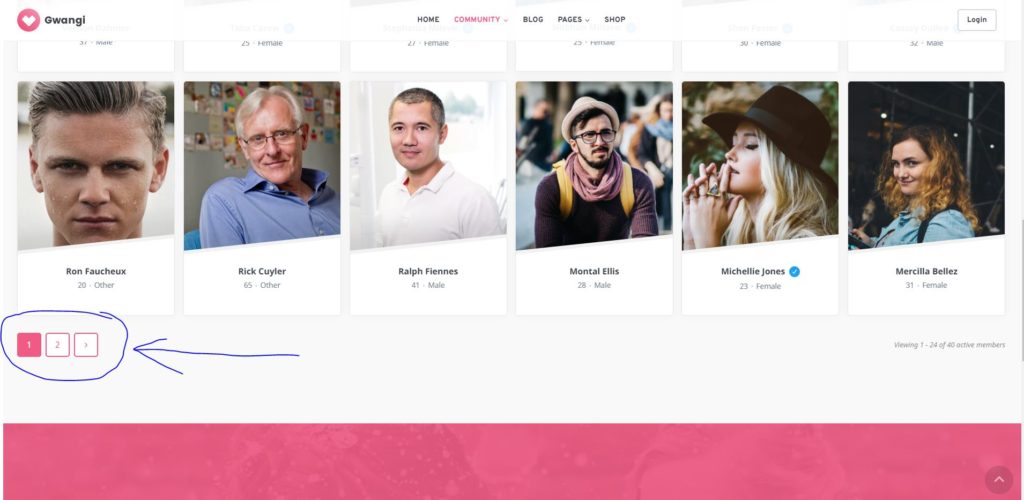The width and height of the screenshot is (1024, 500).
Task: Go to page 2 of members
Action: point(57,345)
